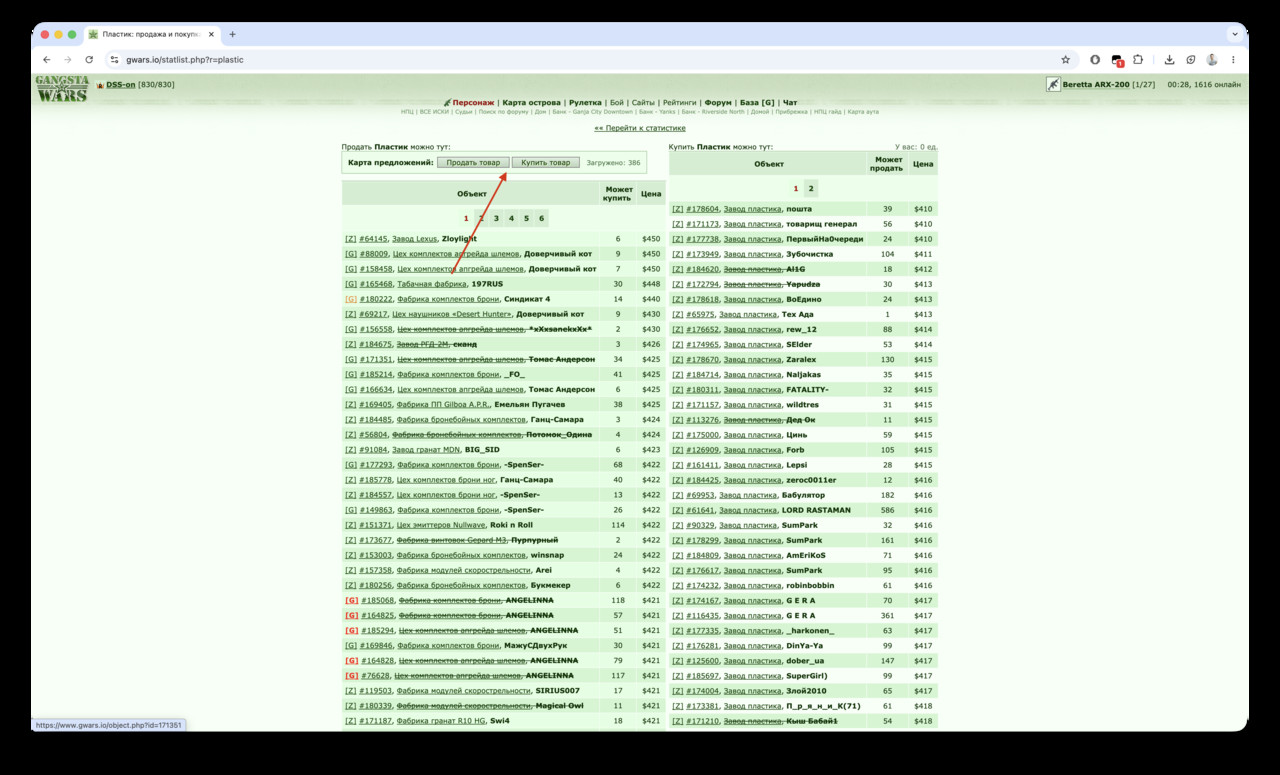The width and height of the screenshot is (1280, 775).
Task: Open the Форум menu item
Action: tap(717, 102)
